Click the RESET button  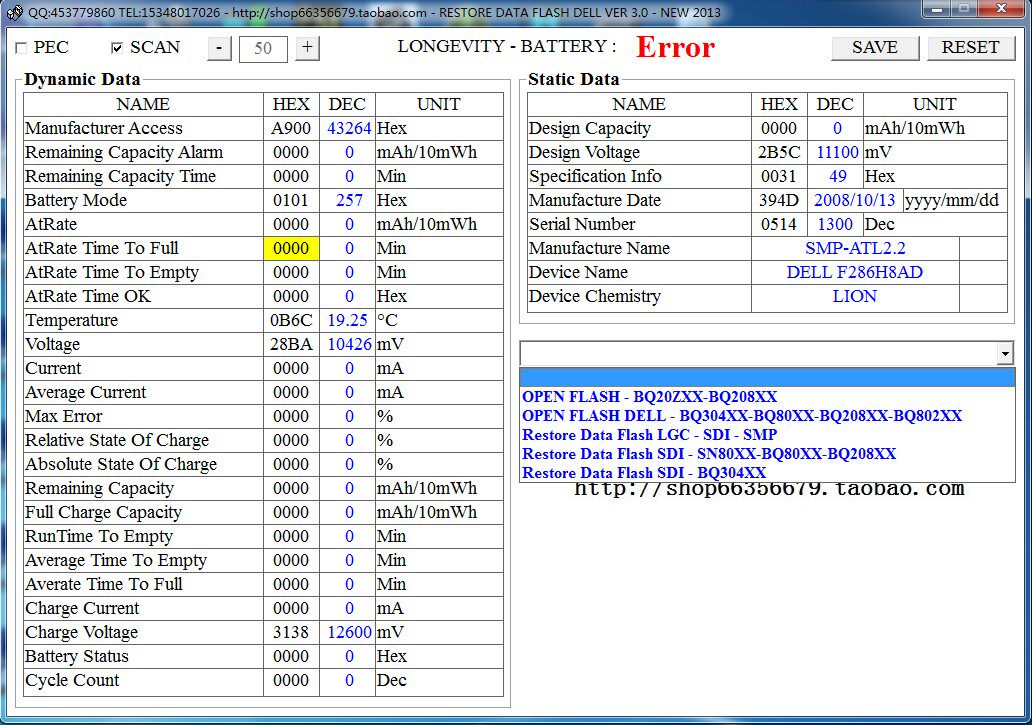click(x=970, y=47)
